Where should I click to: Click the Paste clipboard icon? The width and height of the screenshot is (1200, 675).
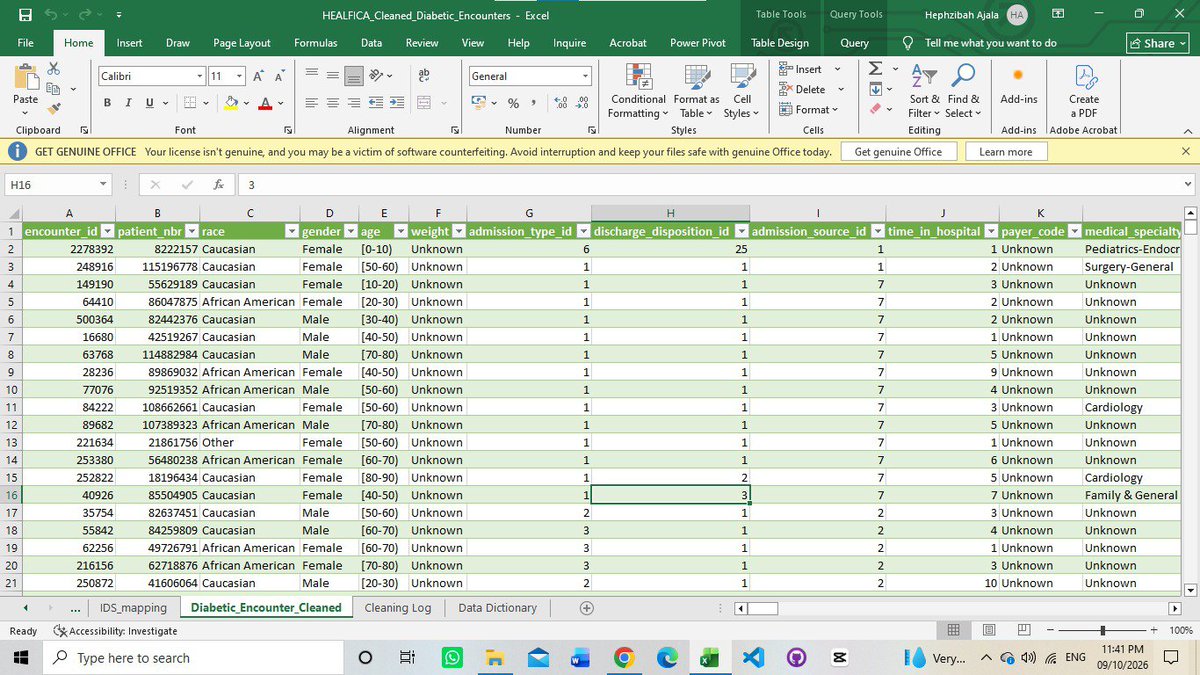point(25,77)
